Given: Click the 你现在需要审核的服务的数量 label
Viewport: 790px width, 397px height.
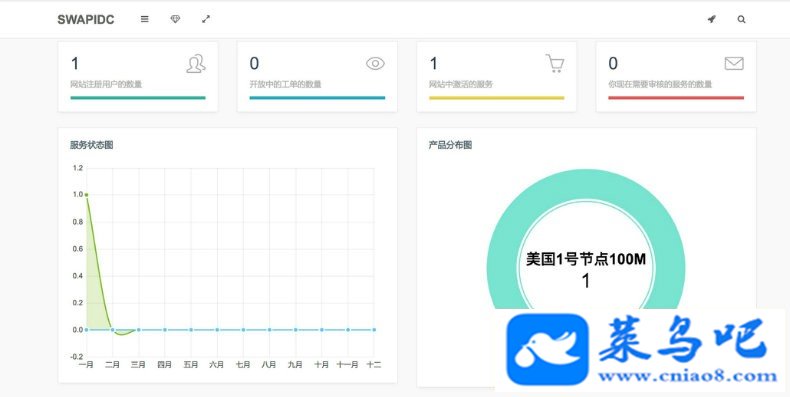Looking at the screenshot, I should (x=660, y=84).
